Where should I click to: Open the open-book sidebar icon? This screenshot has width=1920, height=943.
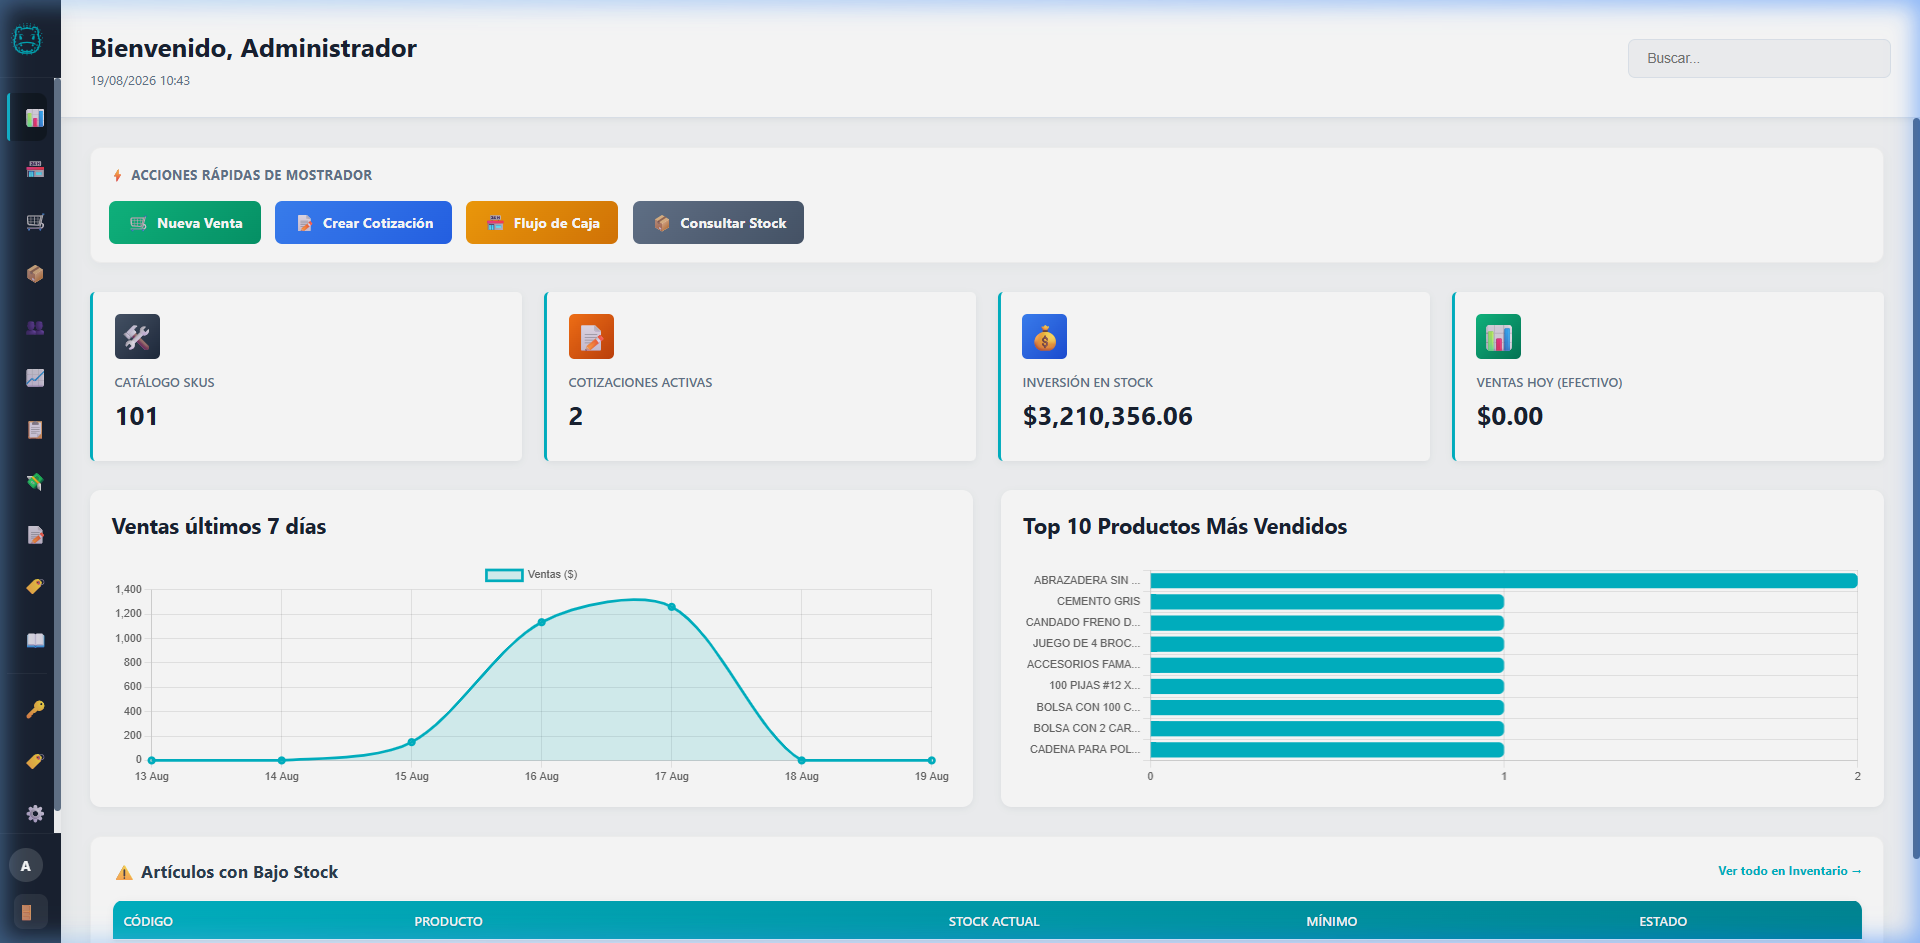tap(35, 640)
